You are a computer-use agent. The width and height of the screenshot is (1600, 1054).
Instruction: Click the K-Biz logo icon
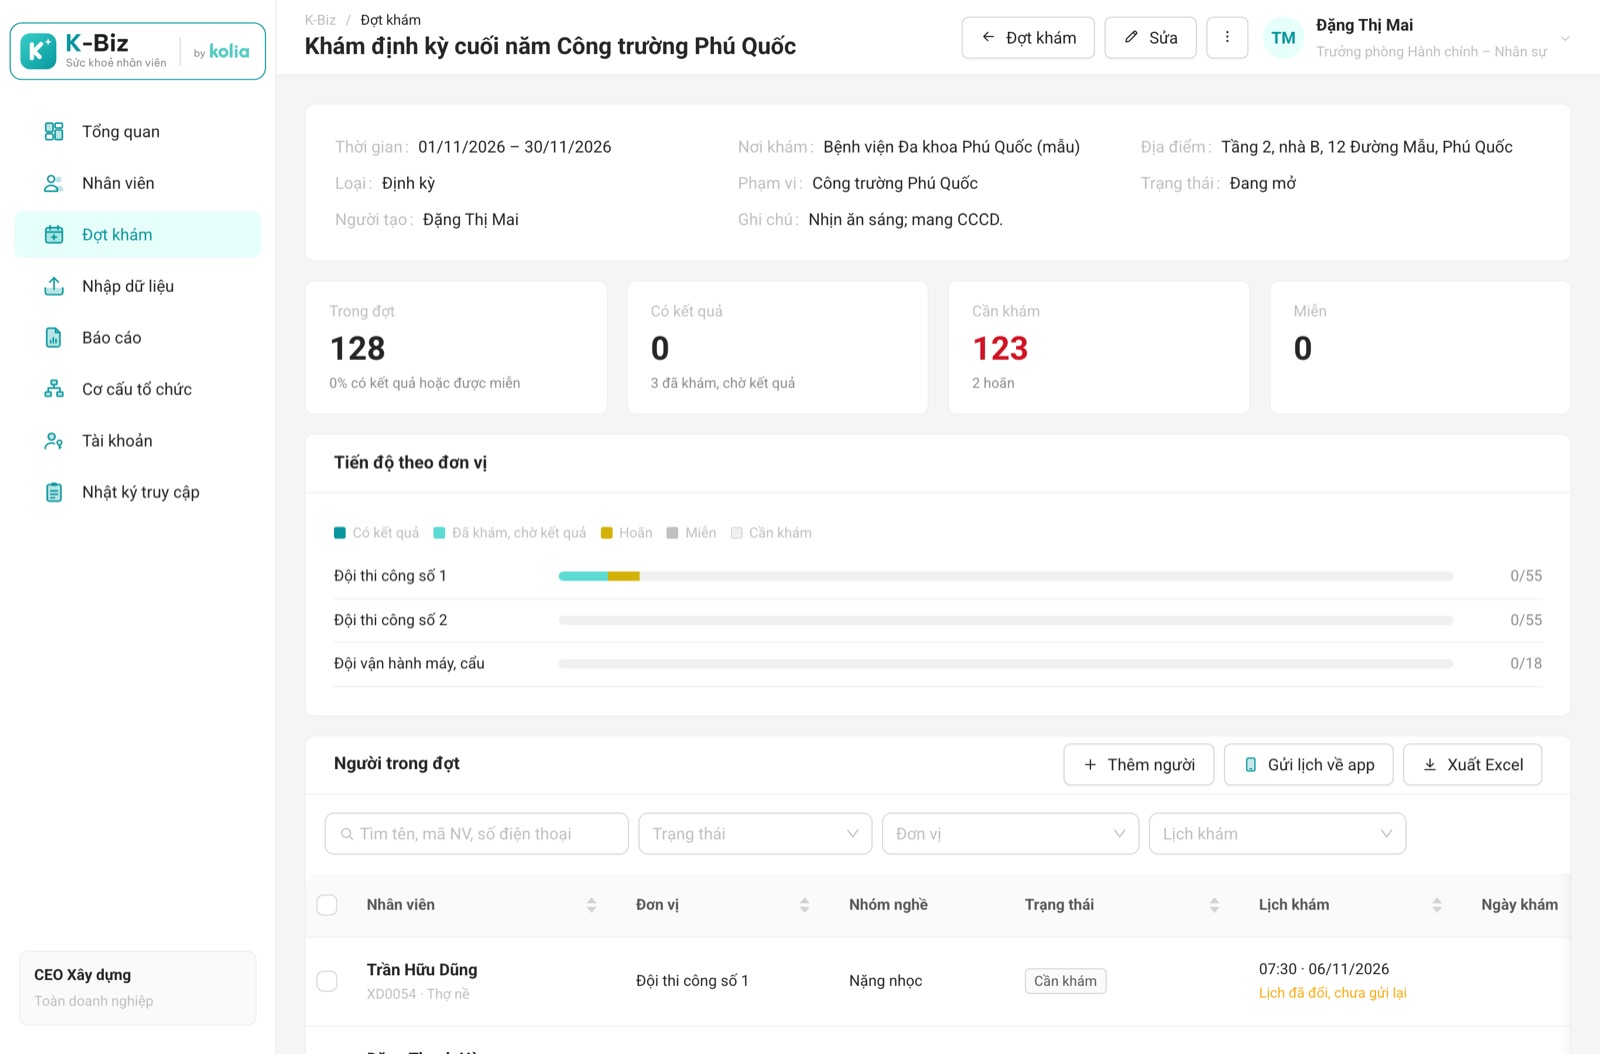(38, 50)
